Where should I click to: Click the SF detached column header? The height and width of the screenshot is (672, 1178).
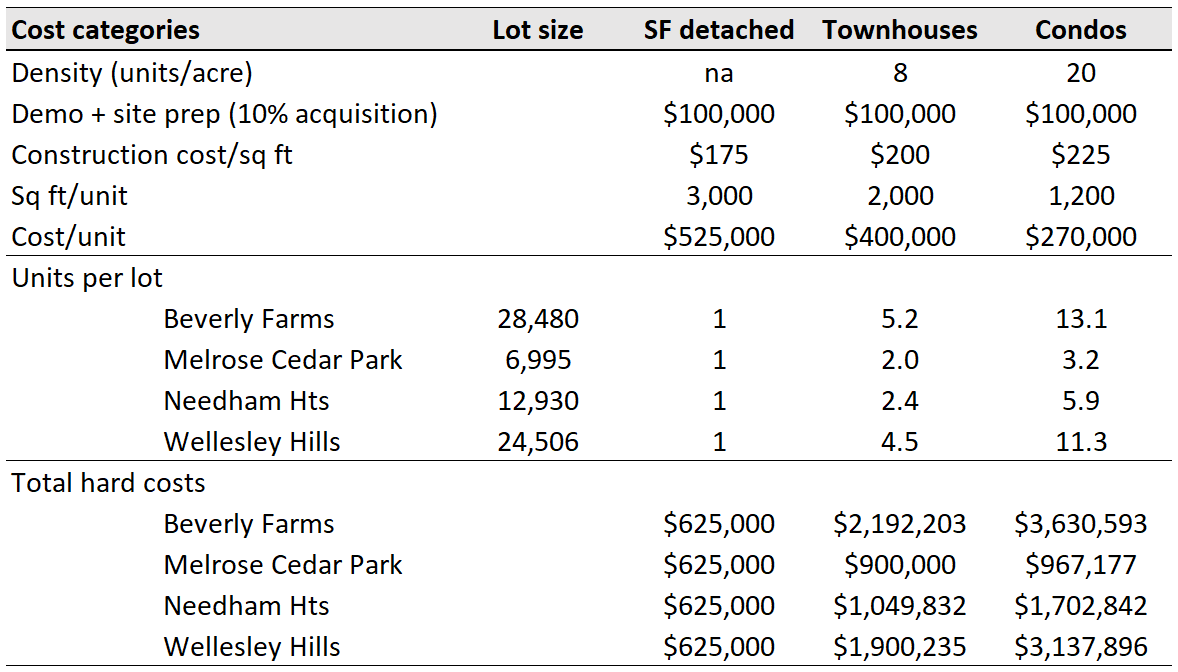pyautogui.click(x=719, y=30)
